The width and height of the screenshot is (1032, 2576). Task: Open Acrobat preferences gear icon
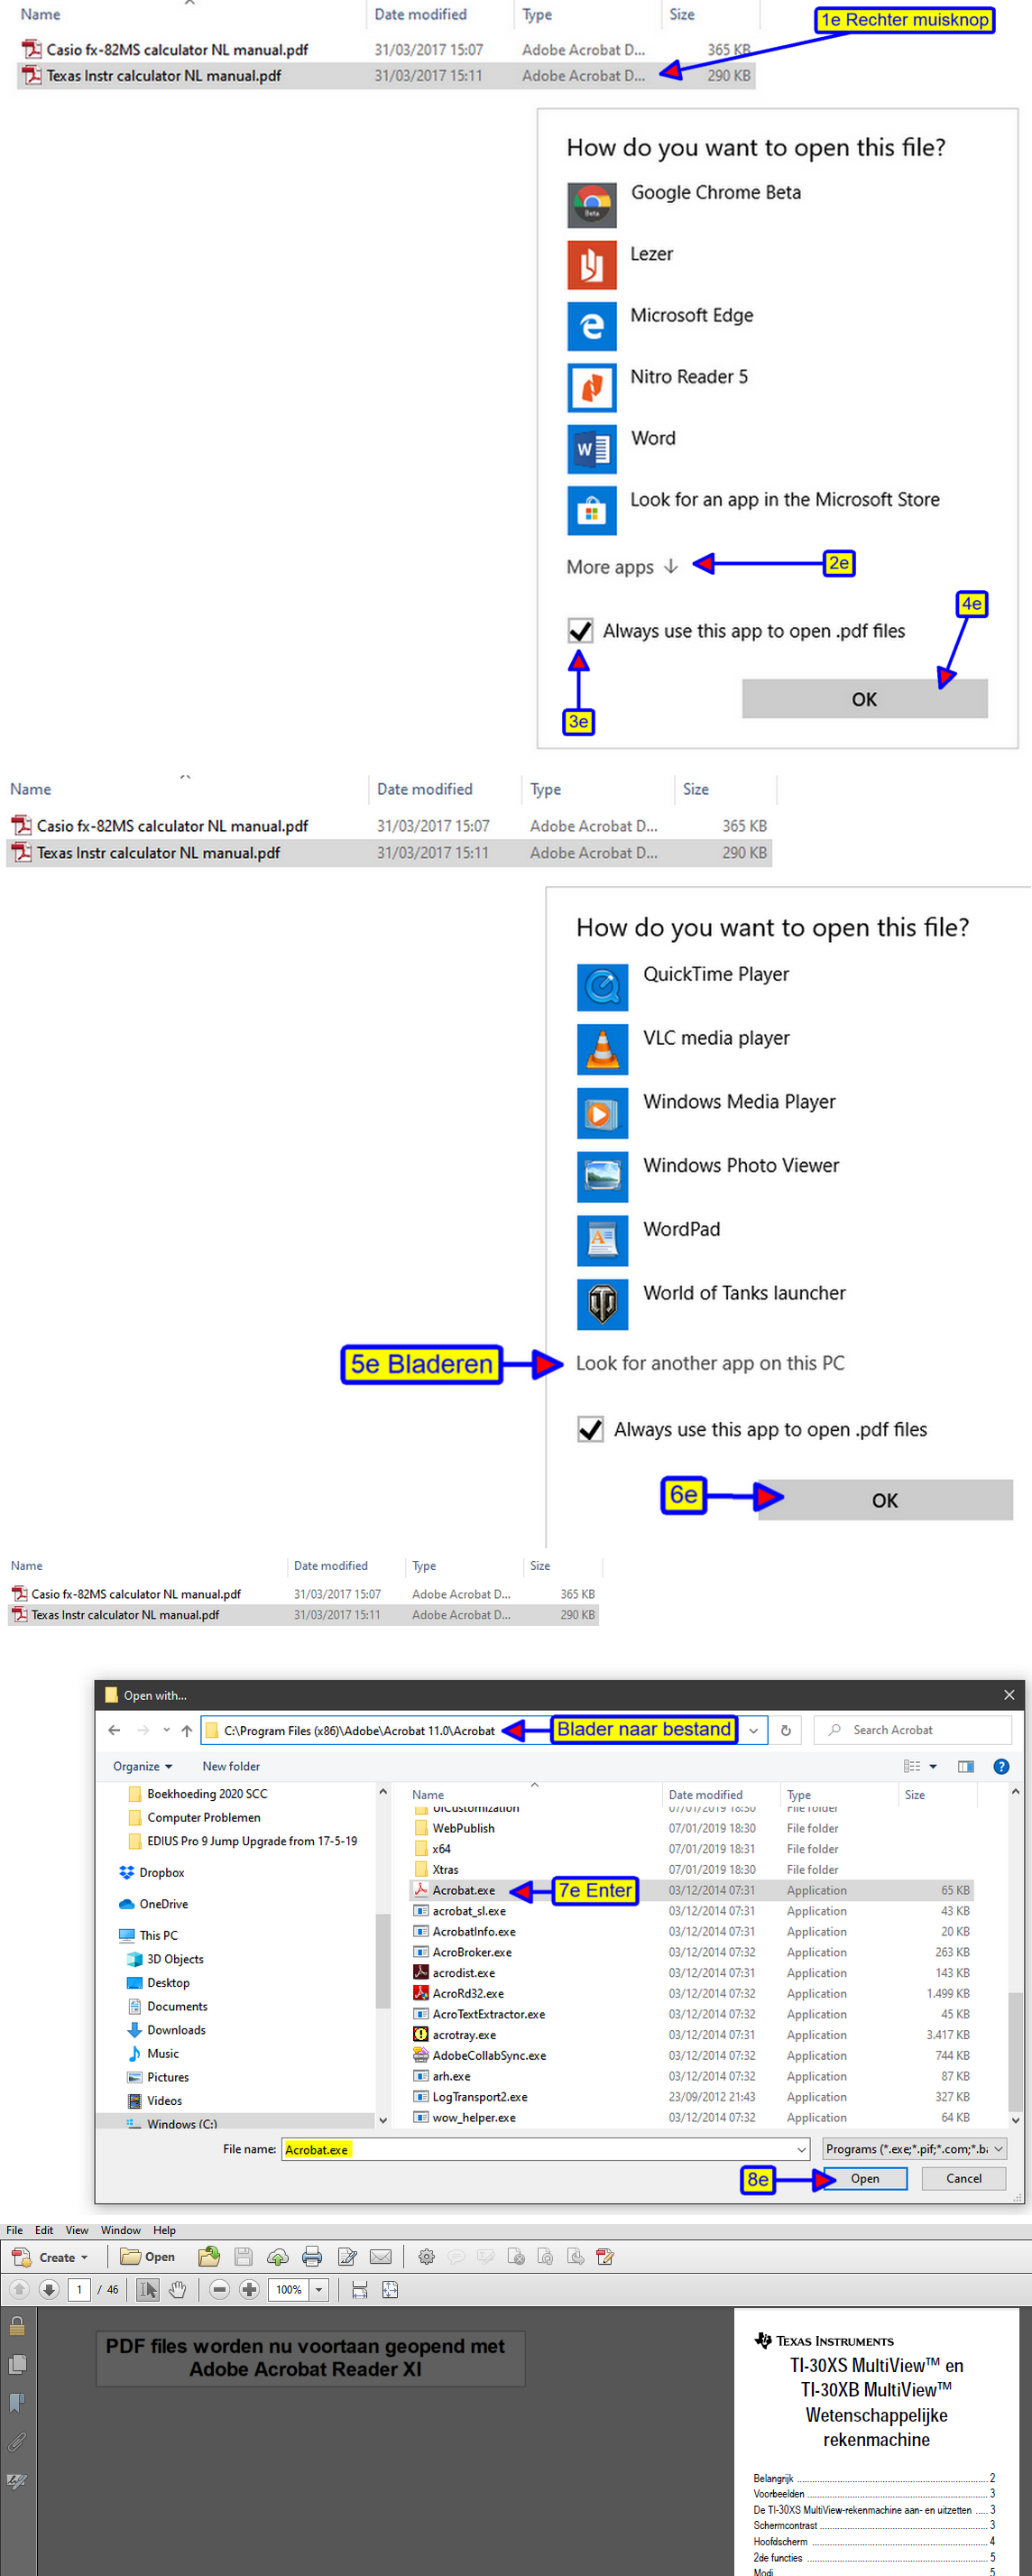pyautogui.click(x=427, y=2258)
